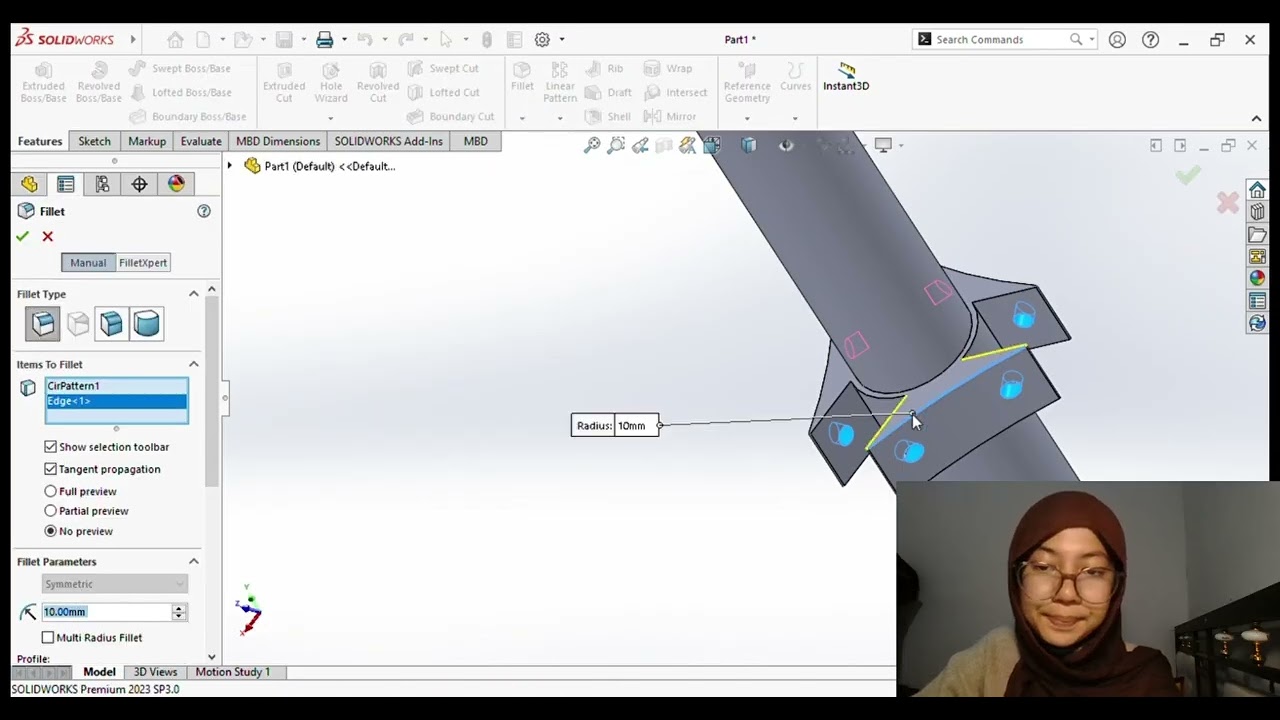Screen dimensions: 1280x720
Task: Click the Instant3D tool
Action: point(846,76)
